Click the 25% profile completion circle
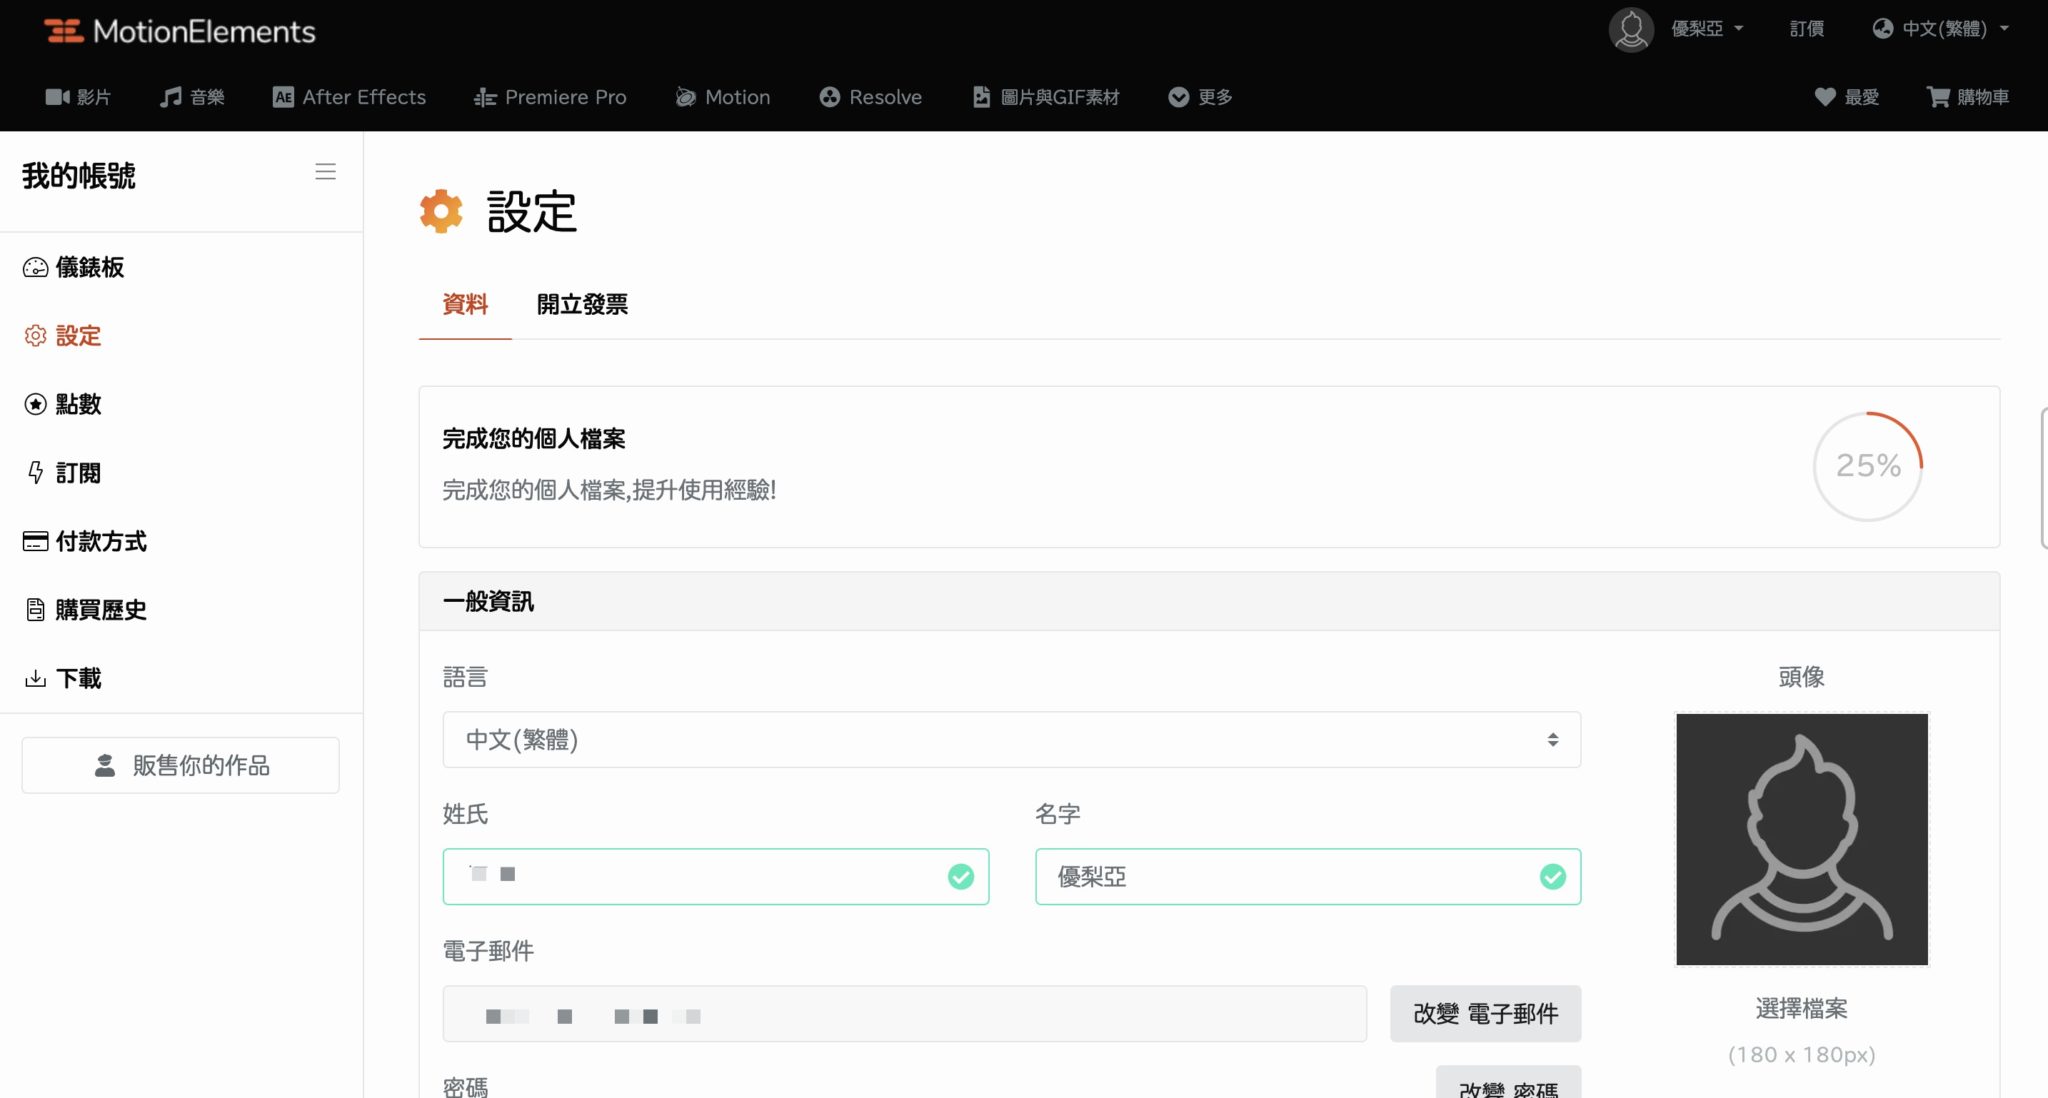This screenshot has height=1098, width=2048. pos(1867,466)
